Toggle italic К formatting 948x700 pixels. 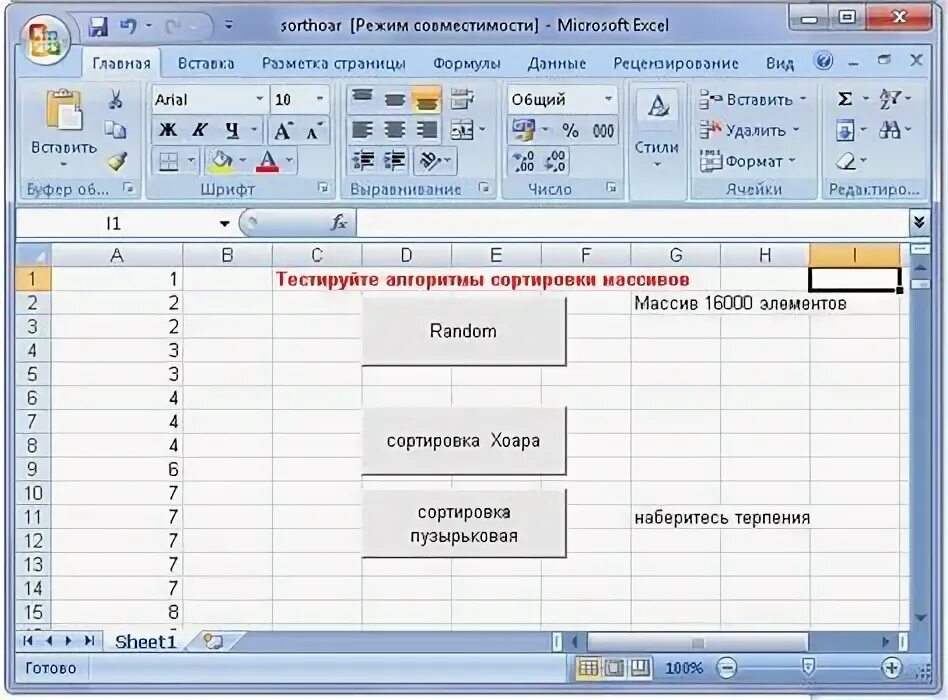coord(200,129)
